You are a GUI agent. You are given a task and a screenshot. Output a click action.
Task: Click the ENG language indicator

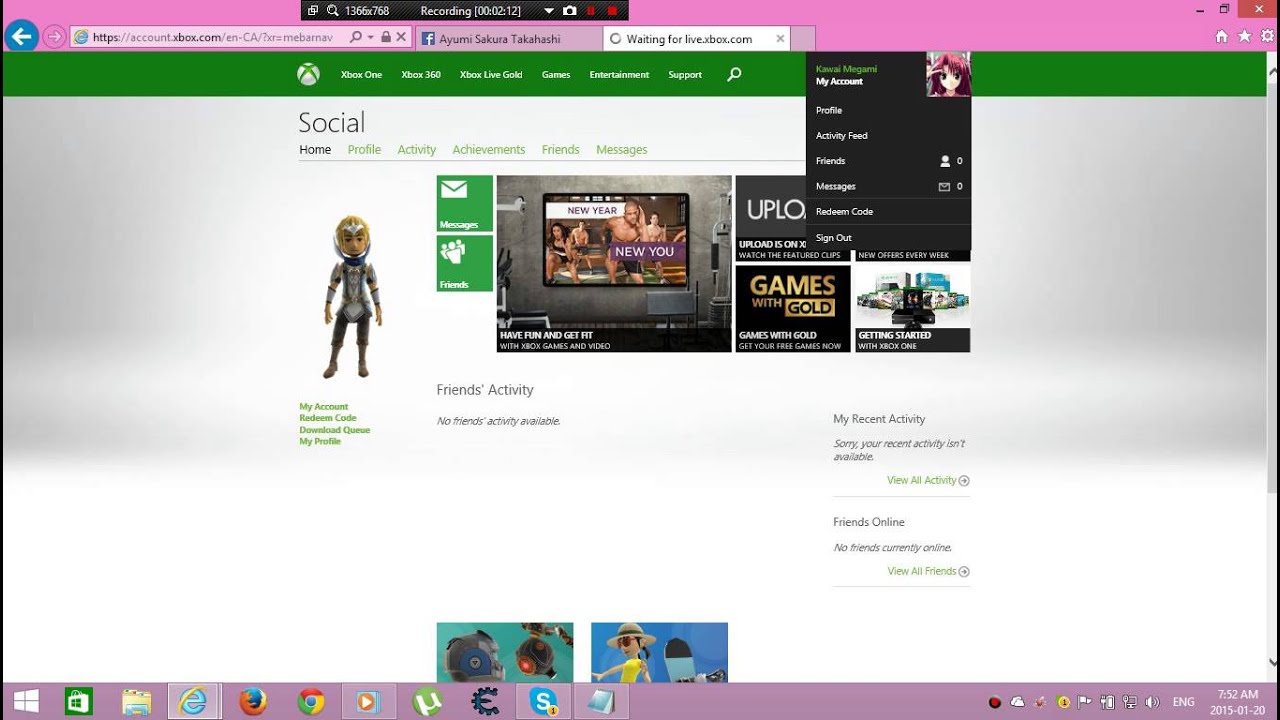tap(1184, 702)
